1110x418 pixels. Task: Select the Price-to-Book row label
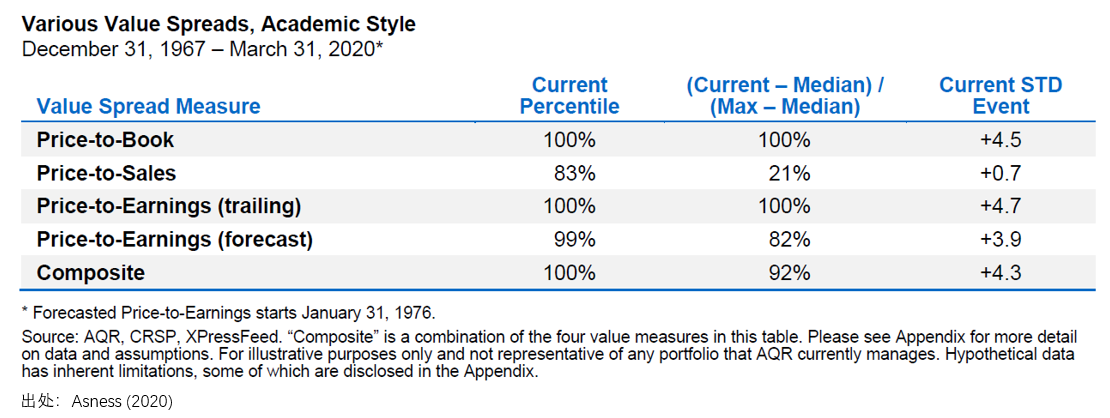[105, 140]
